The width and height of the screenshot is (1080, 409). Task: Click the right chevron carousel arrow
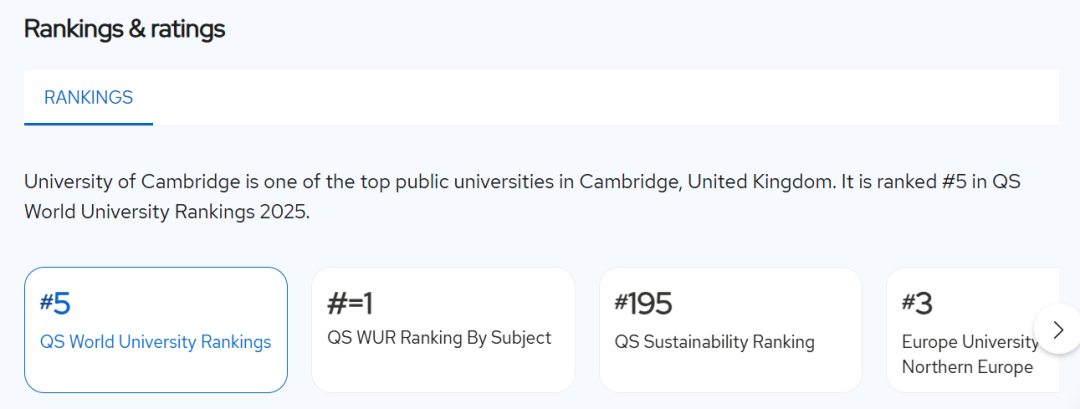(1058, 330)
